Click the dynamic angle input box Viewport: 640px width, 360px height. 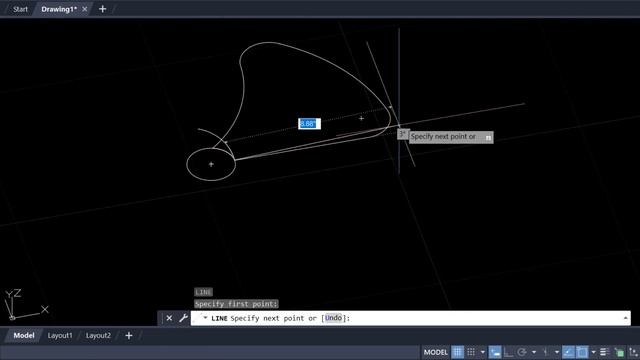(x=402, y=134)
